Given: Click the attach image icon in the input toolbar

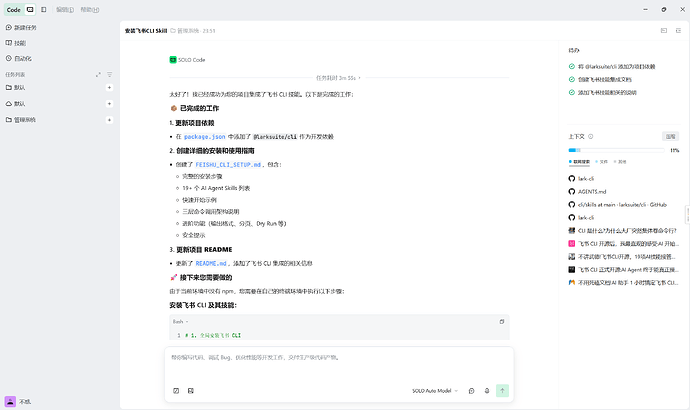Looking at the screenshot, I should pos(191,391).
